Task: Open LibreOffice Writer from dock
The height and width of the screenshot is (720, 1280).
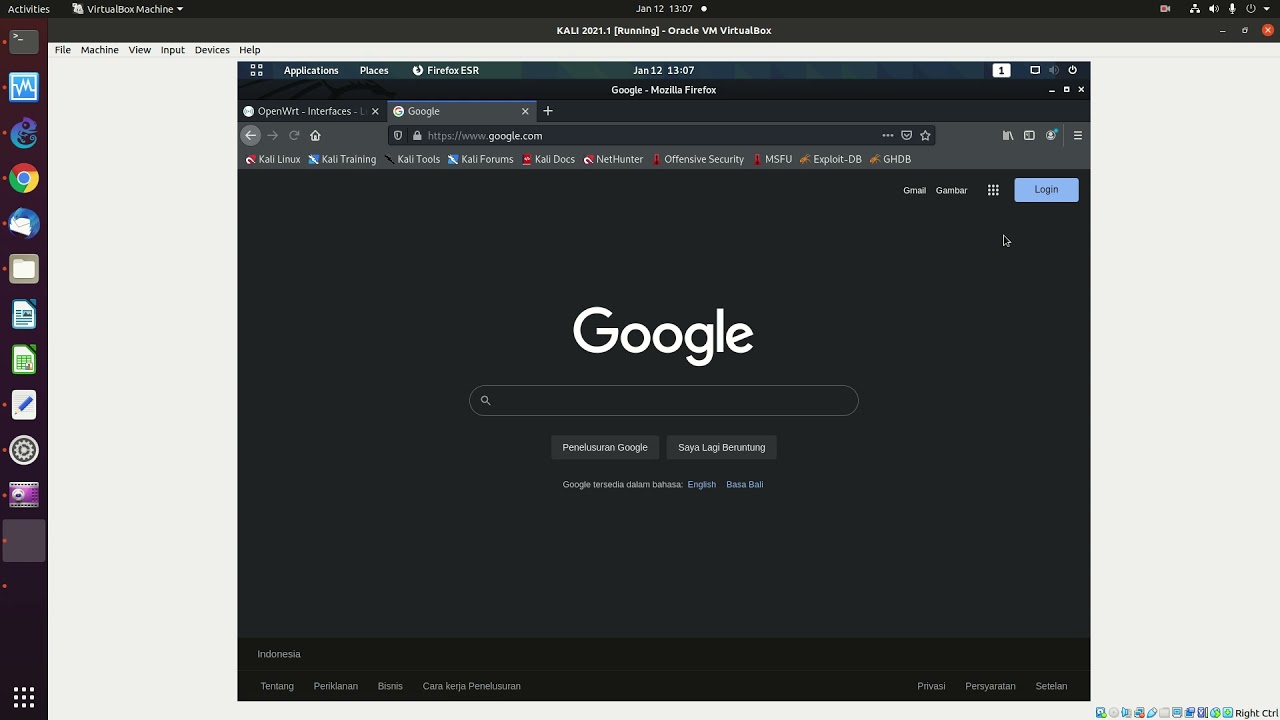Action: (24, 315)
